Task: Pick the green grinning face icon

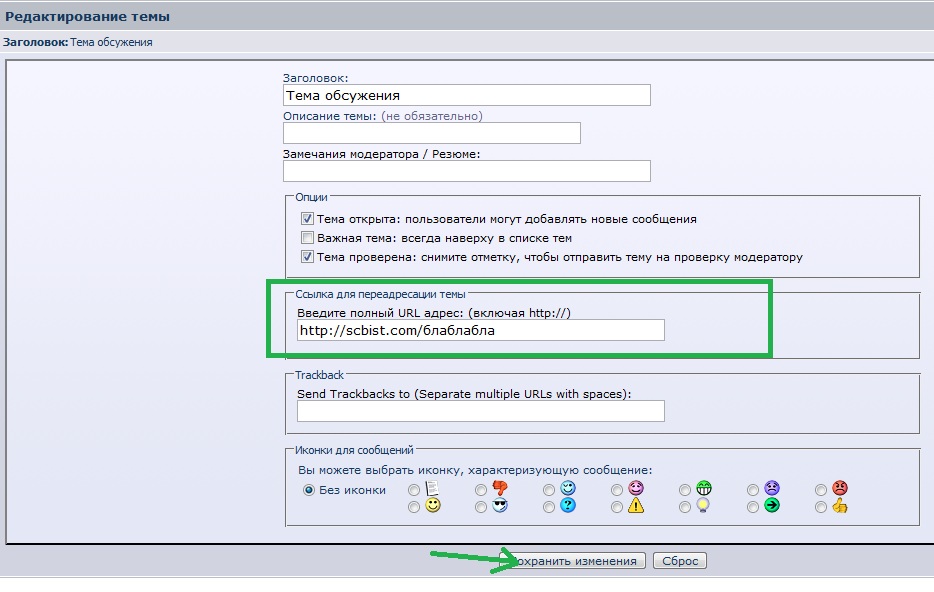Action: tap(685, 490)
